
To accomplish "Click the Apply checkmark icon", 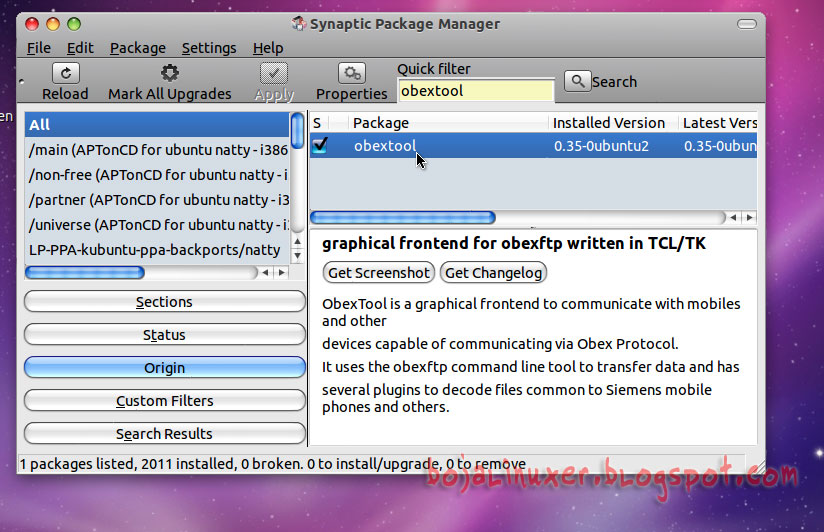I will [274, 73].
